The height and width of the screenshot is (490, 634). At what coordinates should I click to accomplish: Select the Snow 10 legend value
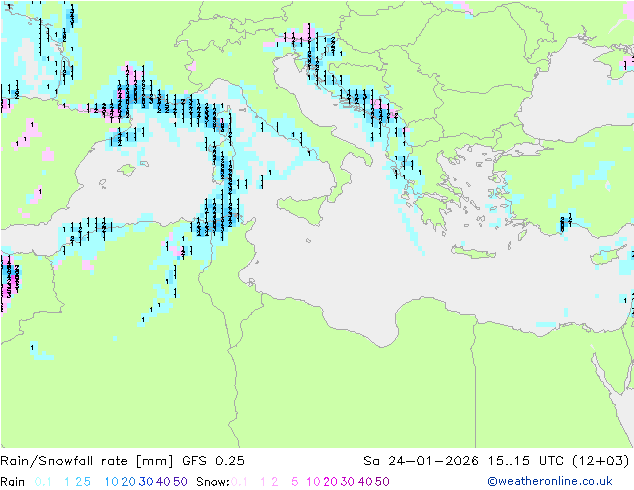pyautogui.click(x=313, y=482)
